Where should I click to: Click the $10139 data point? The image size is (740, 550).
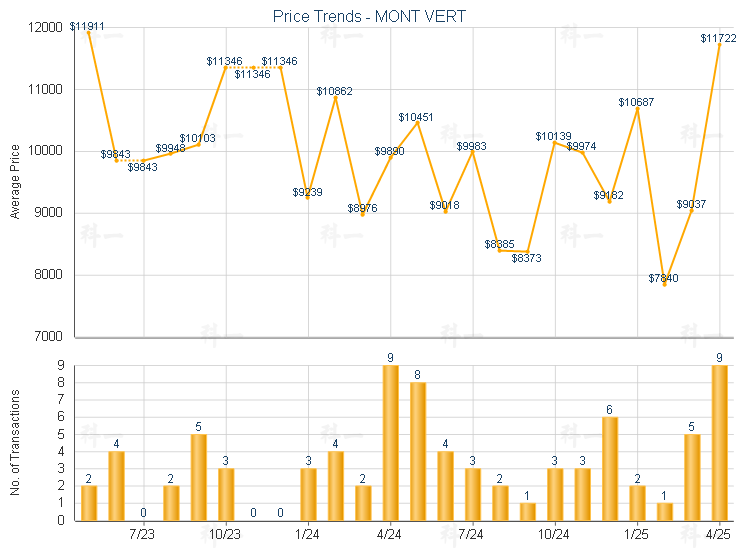point(555,142)
